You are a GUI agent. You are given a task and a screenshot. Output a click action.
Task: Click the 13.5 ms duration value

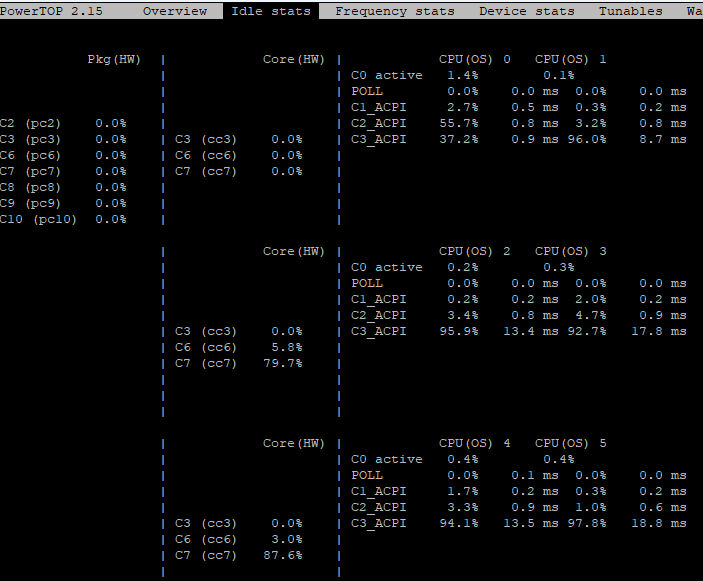click(x=531, y=523)
